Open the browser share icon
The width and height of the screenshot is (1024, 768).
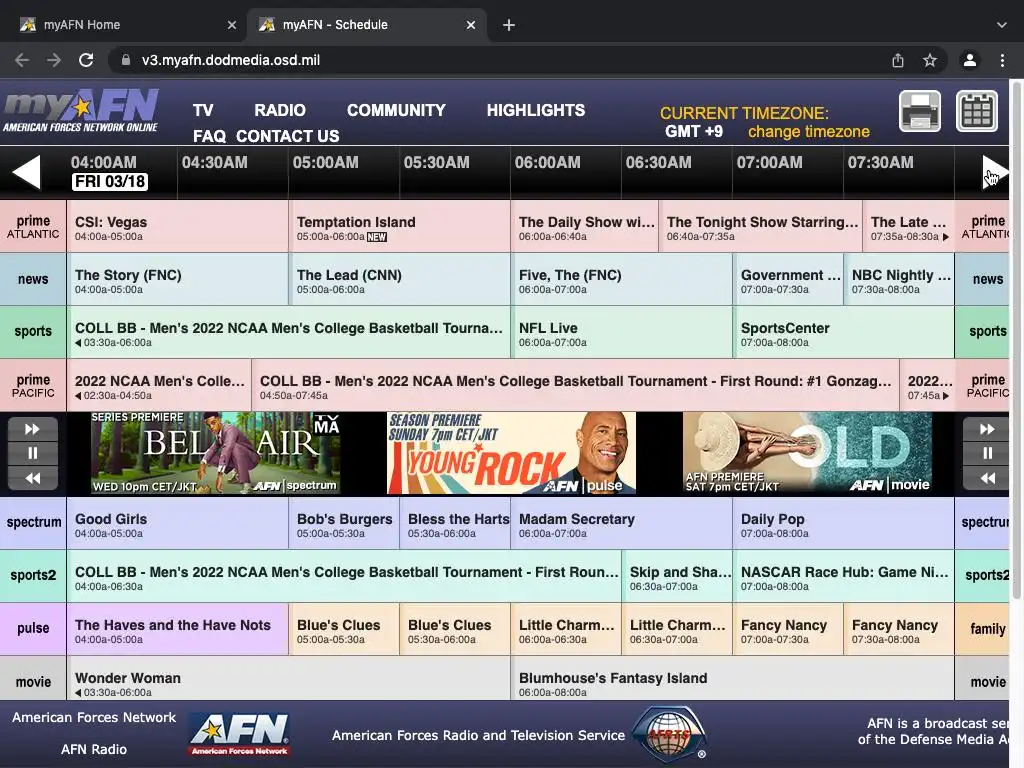coord(898,60)
